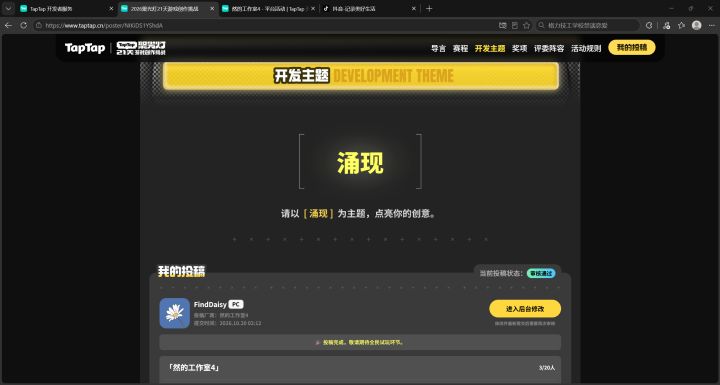Open a new tab with the plus button

(x=429, y=8)
